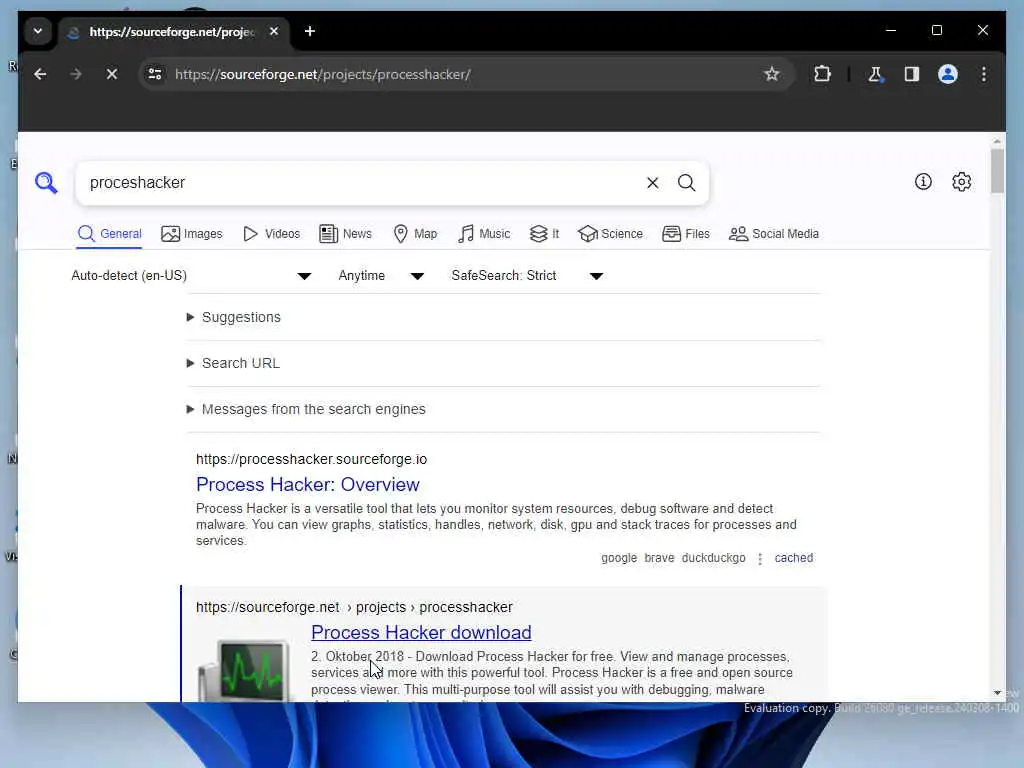The image size is (1024, 768).
Task: Open the Auto-detect (en-US) language dropdown
Action: tap(191, 276)
